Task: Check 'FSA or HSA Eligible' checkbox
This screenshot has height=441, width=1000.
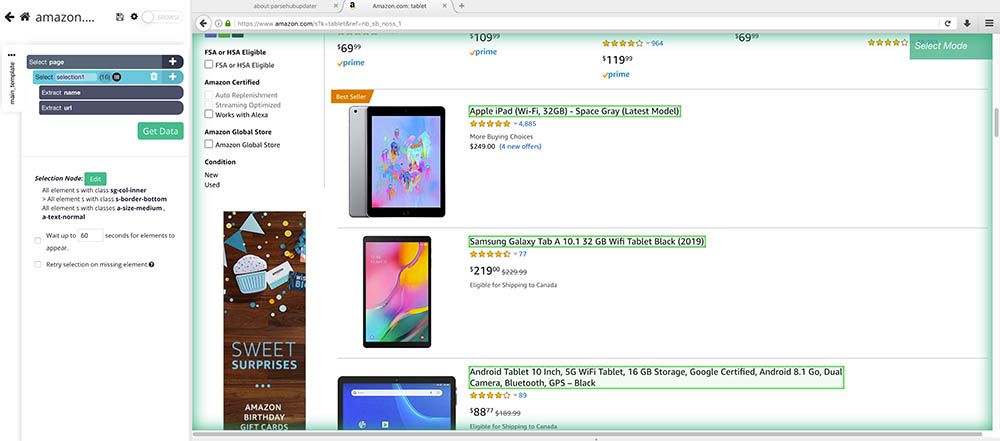Action: coord(209,65)
